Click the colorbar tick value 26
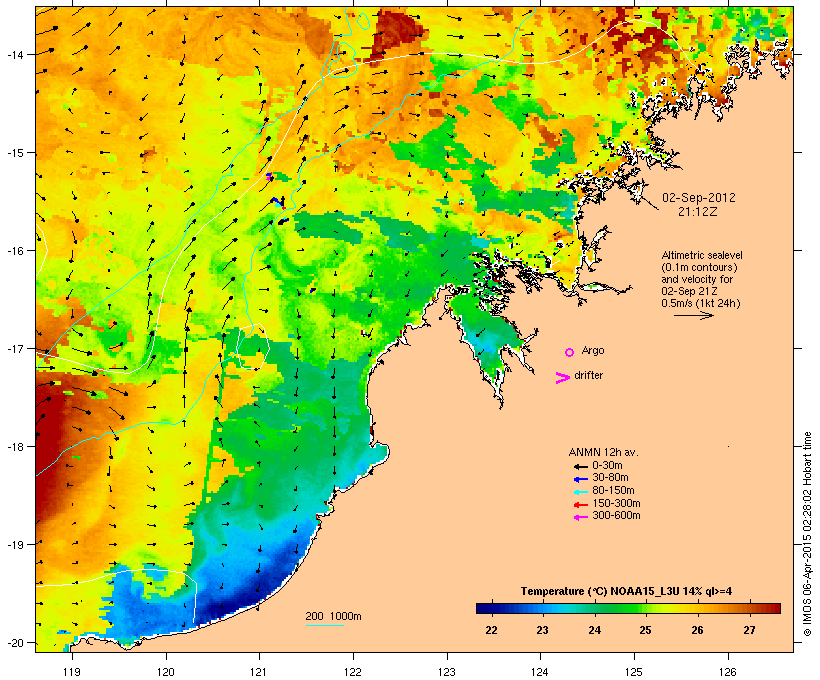The image size is (820, 680). [x=697, y=630]
